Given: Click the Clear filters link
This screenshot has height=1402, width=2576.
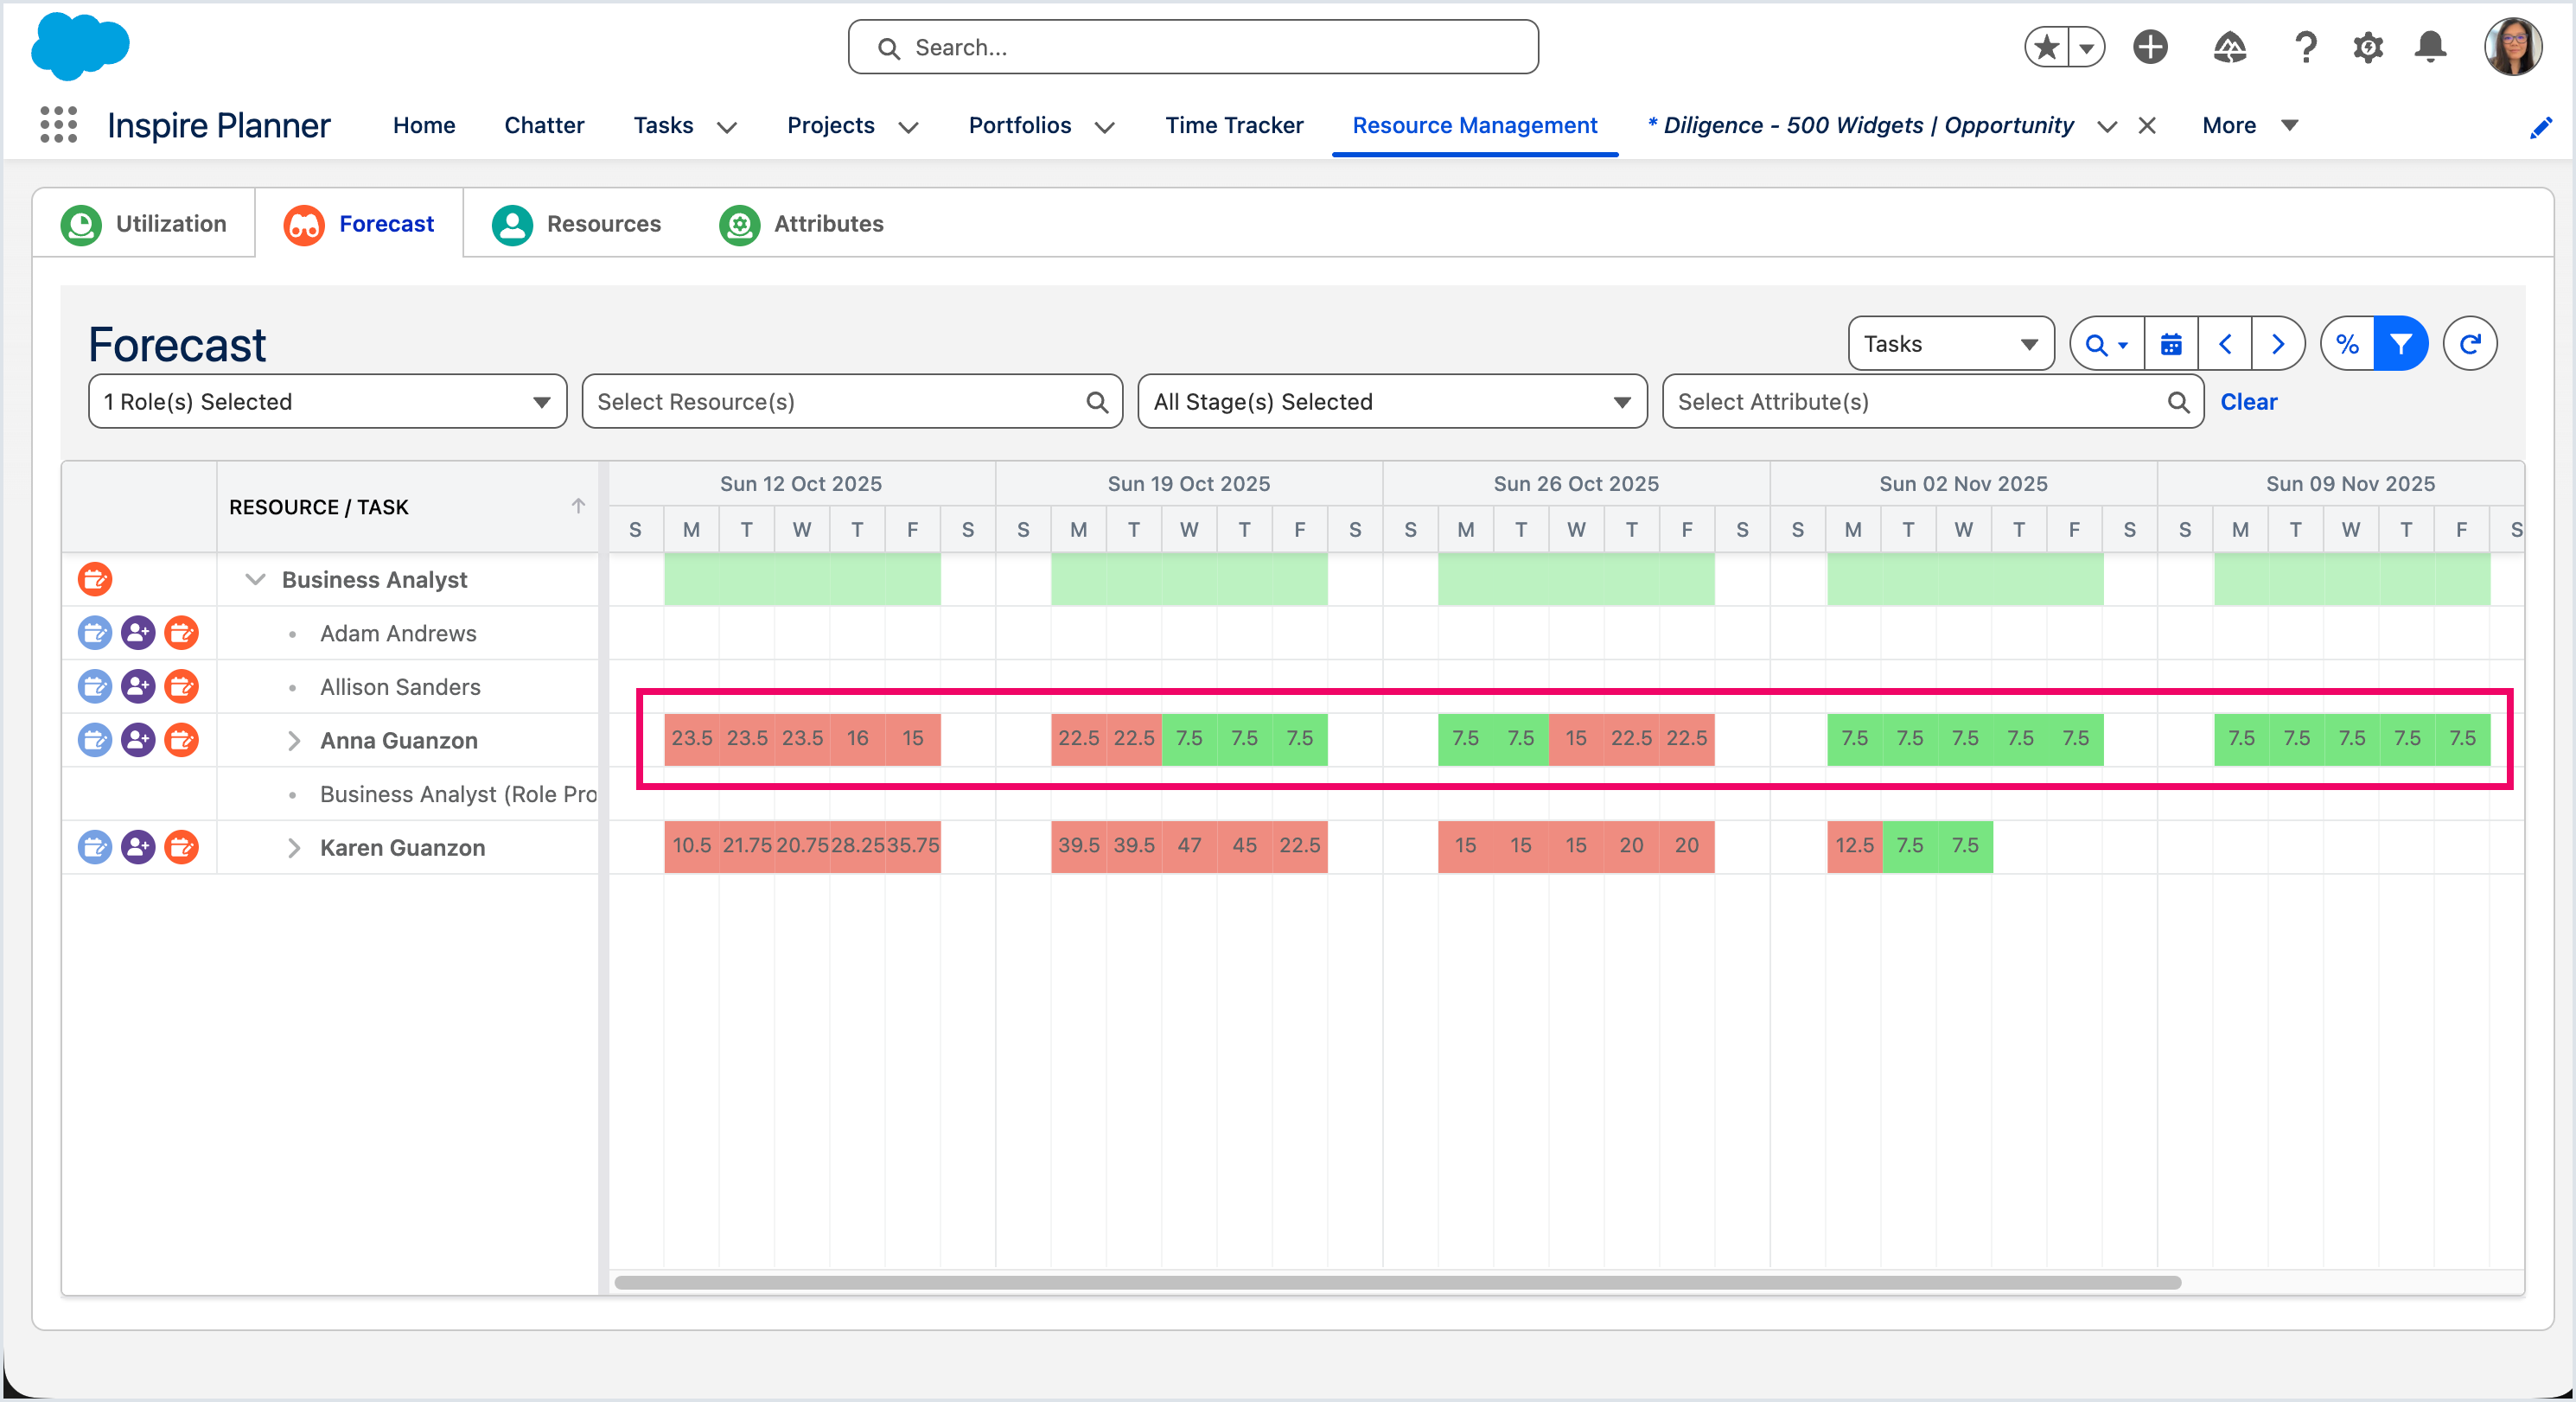Looking at the screenshot, I should [x=2248, y=401].
